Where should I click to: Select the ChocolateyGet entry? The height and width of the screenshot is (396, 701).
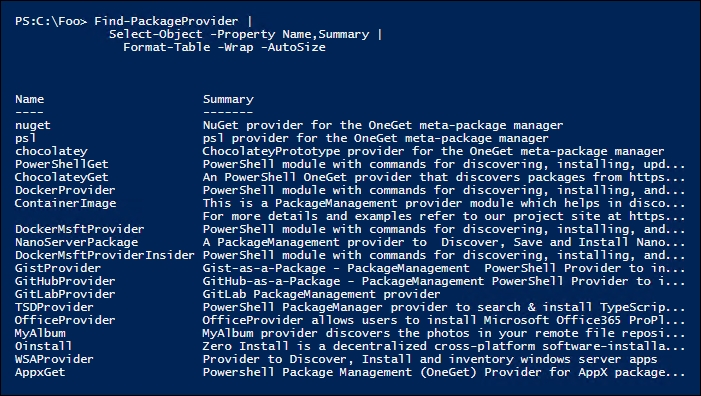pos(62,177)
